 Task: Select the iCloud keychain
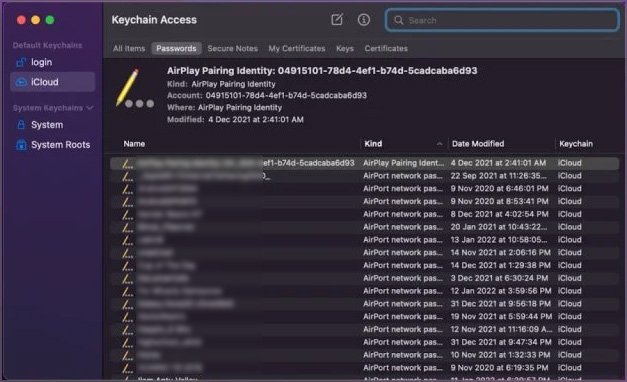53,82
